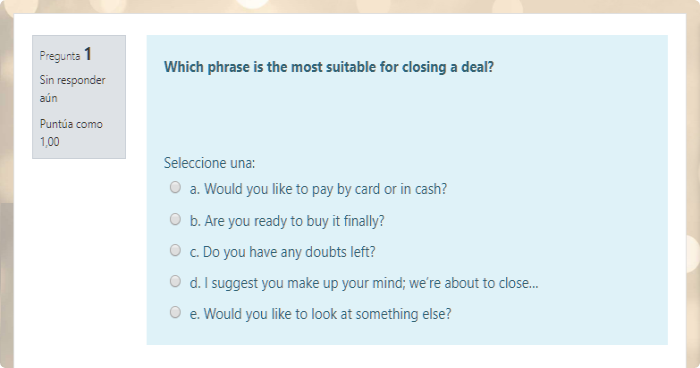Click the 'Pregunta 1' question number label

pos(66,54)
